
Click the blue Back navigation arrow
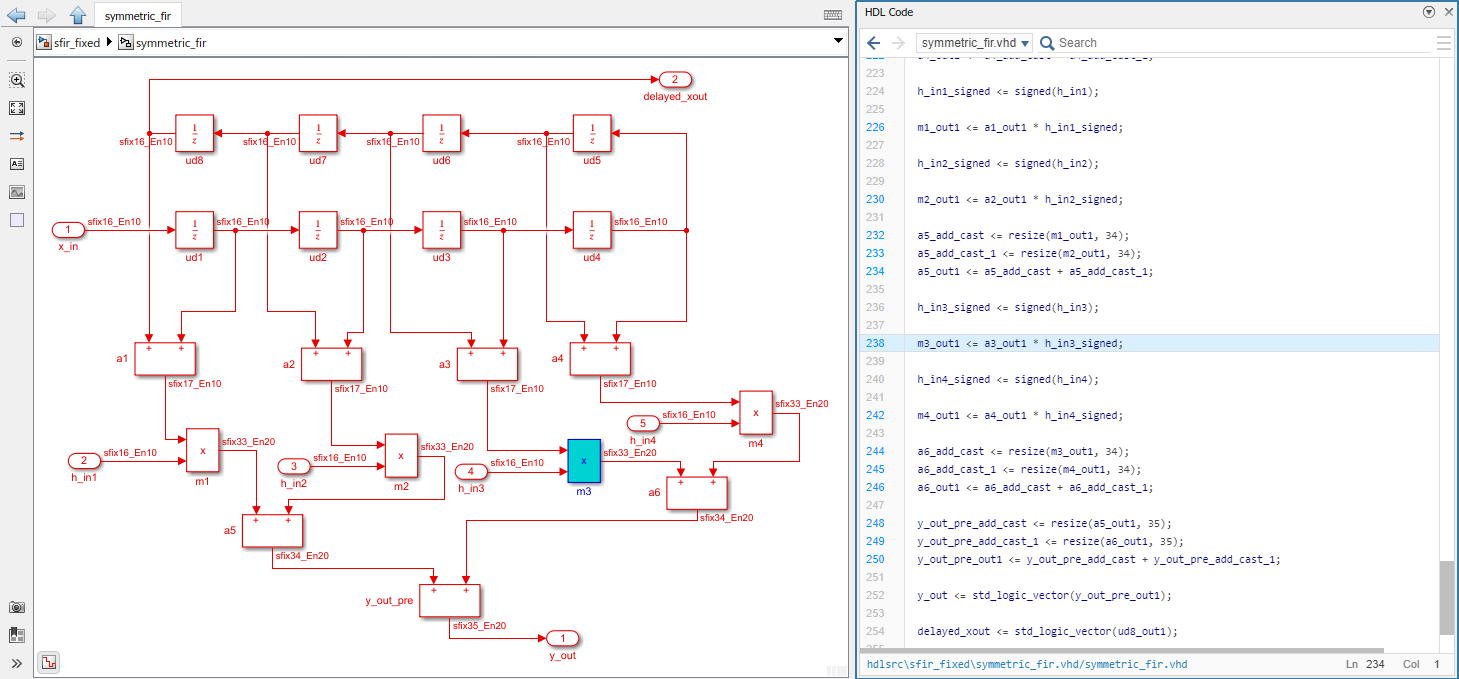(x=16, y=15)
